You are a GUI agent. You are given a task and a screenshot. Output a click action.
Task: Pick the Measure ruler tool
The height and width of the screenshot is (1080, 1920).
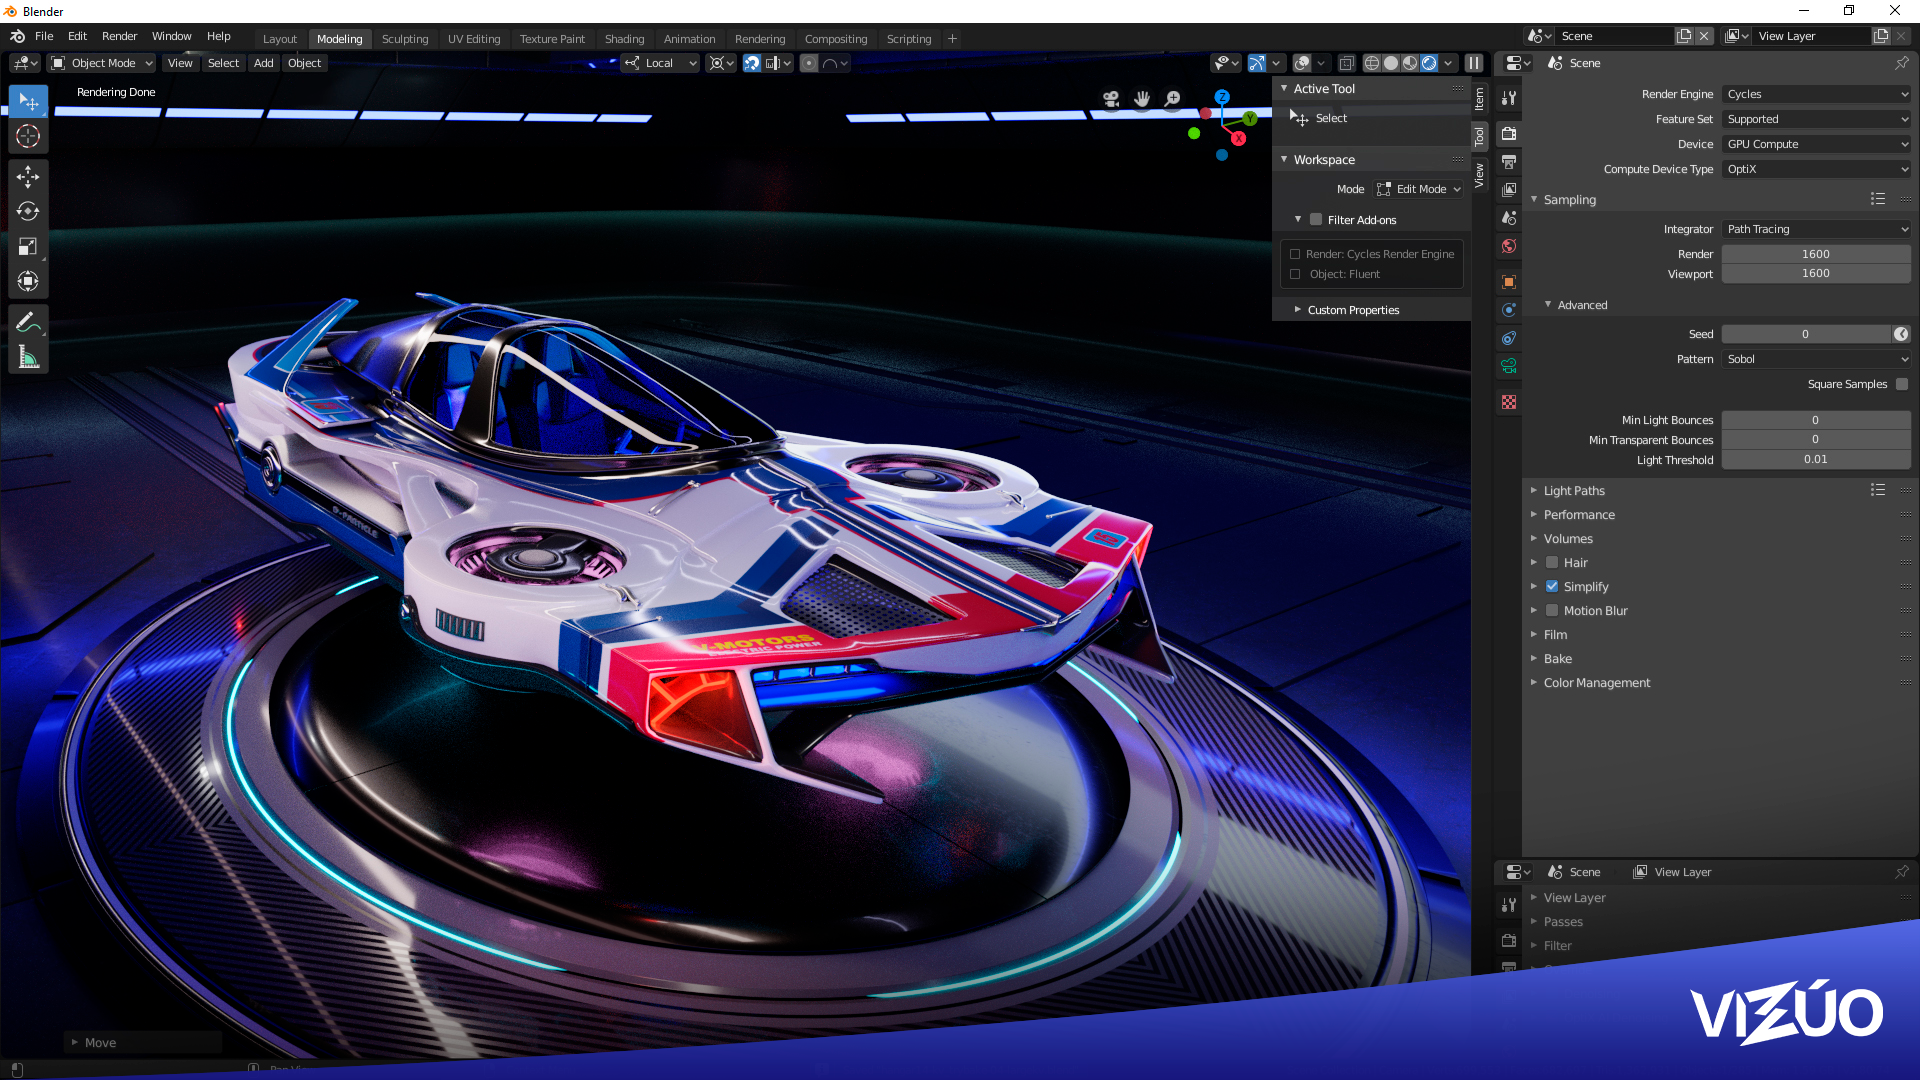28,357
